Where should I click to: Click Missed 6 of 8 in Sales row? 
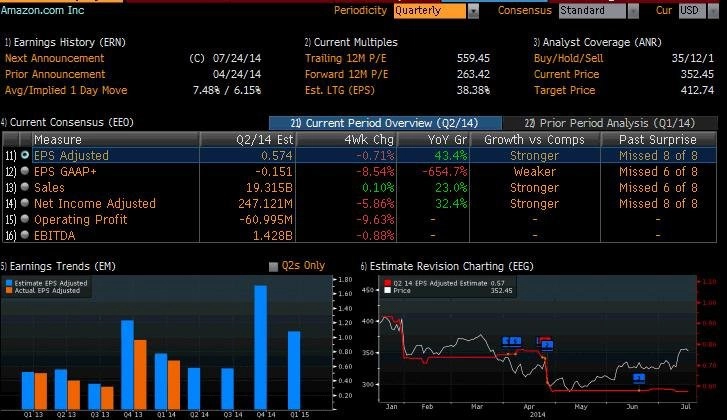point(658,187)
